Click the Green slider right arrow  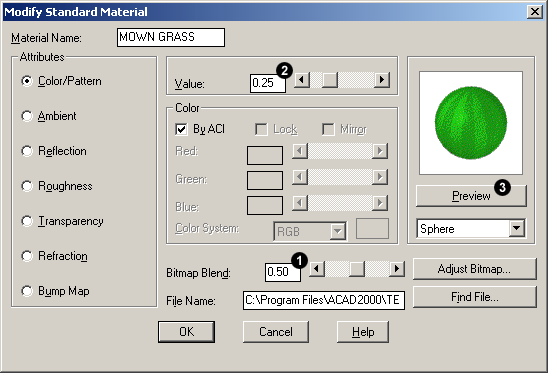click(x=380, y=177)
